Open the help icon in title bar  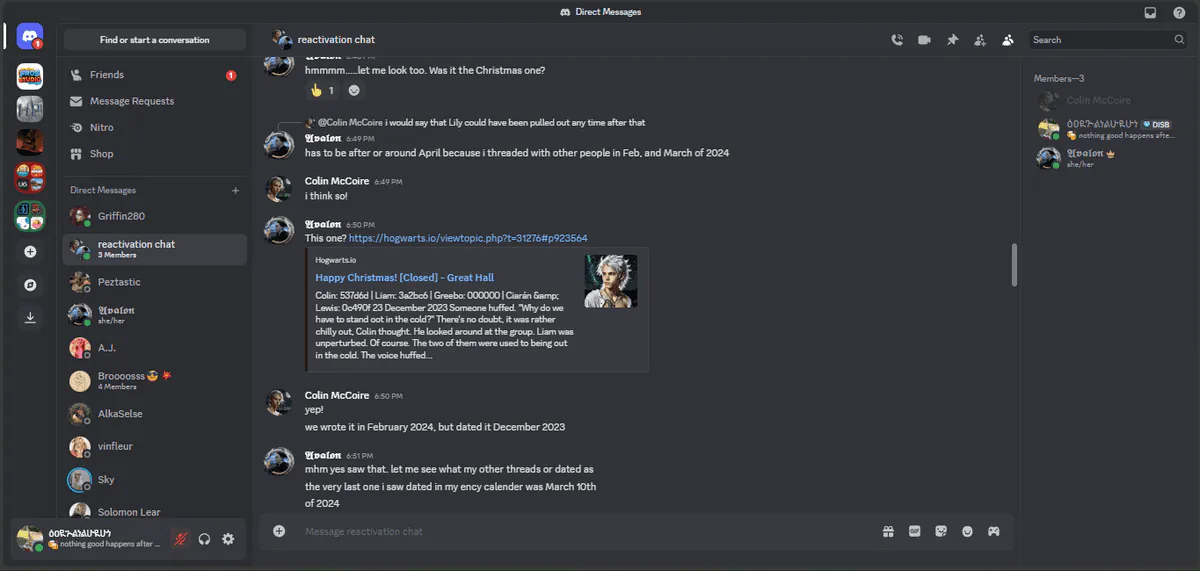[1179, 12]
